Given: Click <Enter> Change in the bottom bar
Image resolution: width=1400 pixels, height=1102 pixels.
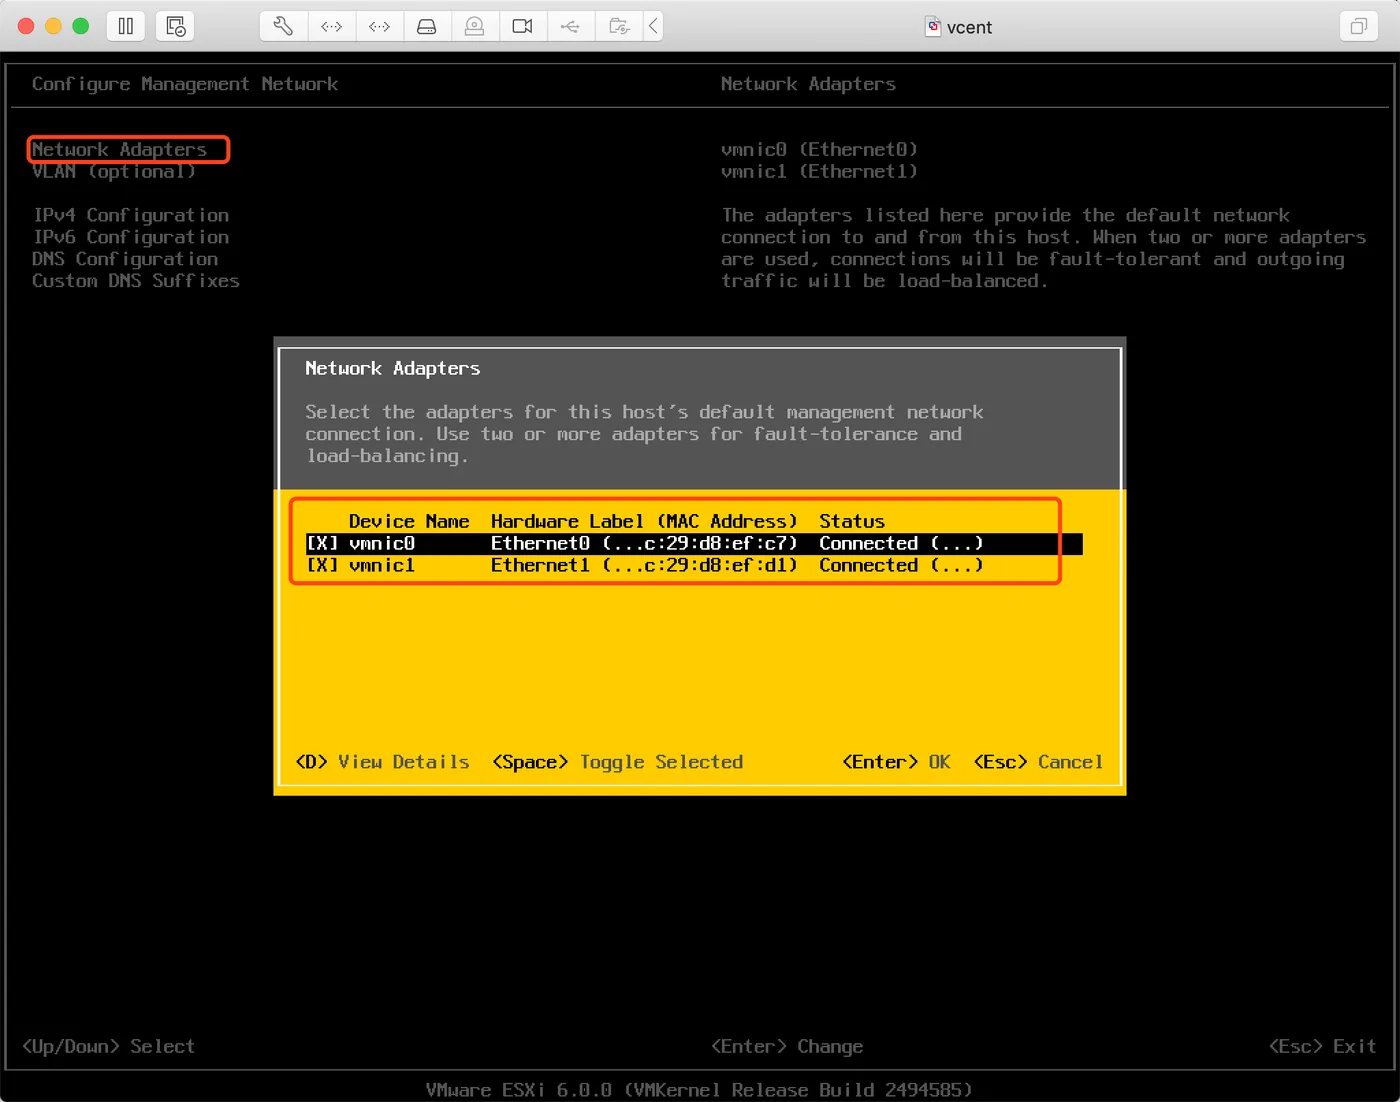Looking at the screenshot, I should pyautogui.click(x=787, y=1046).
